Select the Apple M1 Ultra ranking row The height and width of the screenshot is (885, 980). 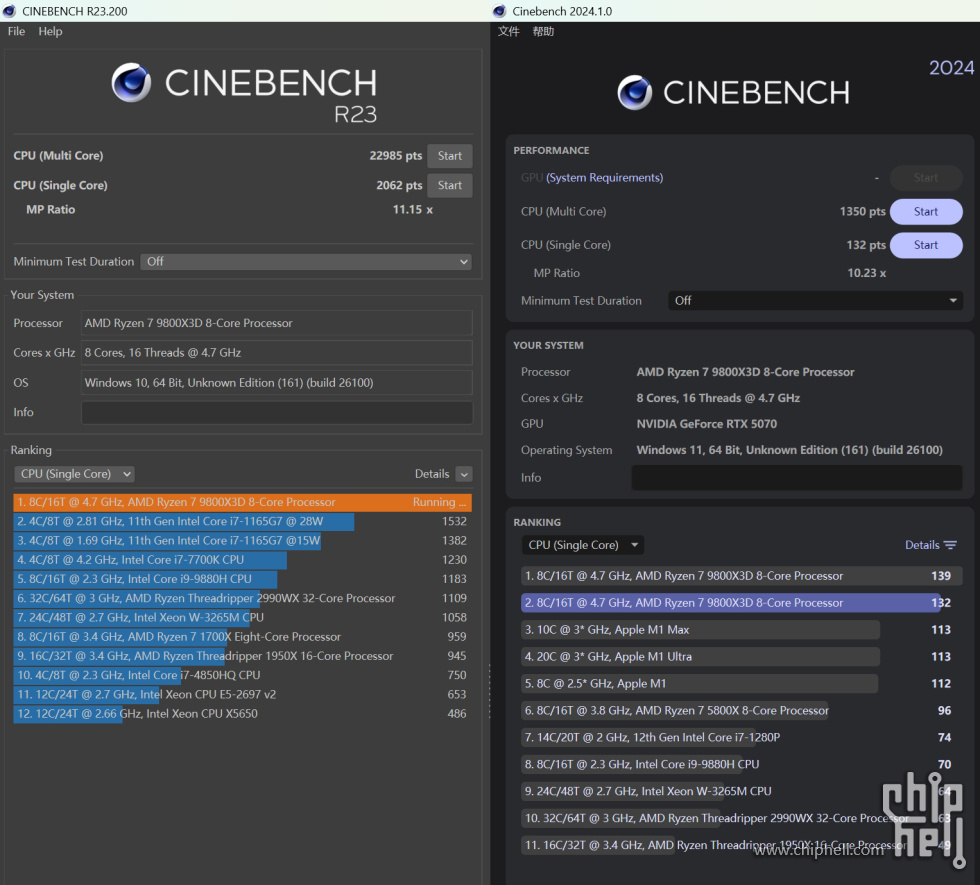(741, 657)
